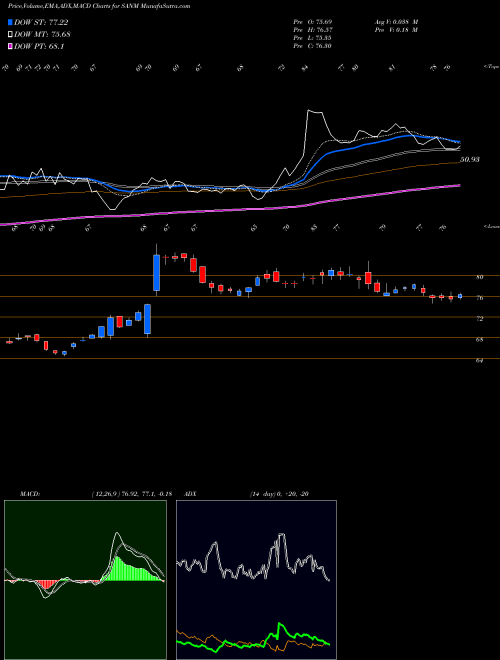
Task: Click the 64 price axis label
Action: (x=479, y=360)
